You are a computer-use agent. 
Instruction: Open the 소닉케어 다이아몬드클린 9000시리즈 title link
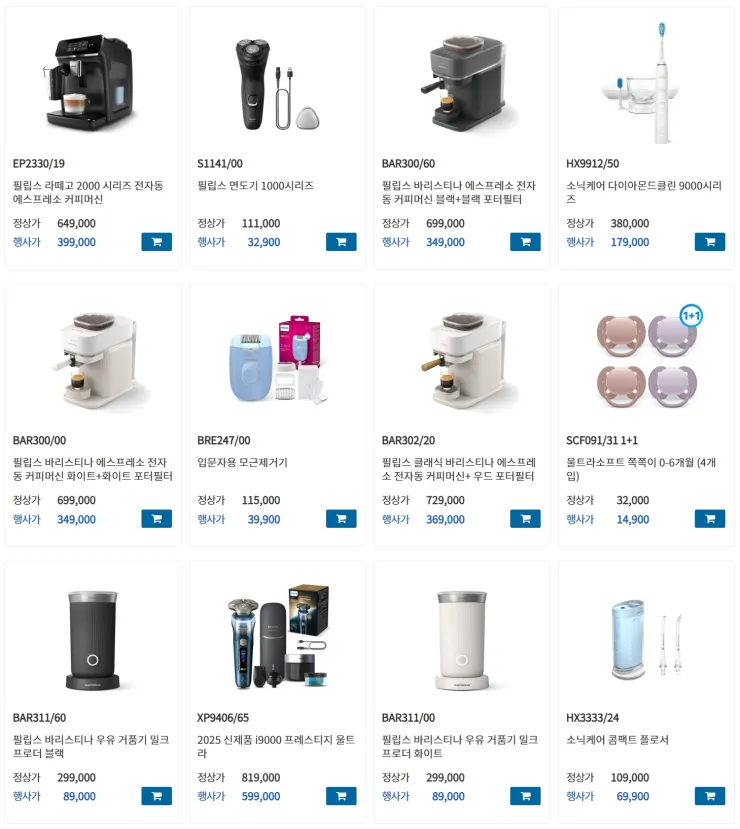click(644, 192)
